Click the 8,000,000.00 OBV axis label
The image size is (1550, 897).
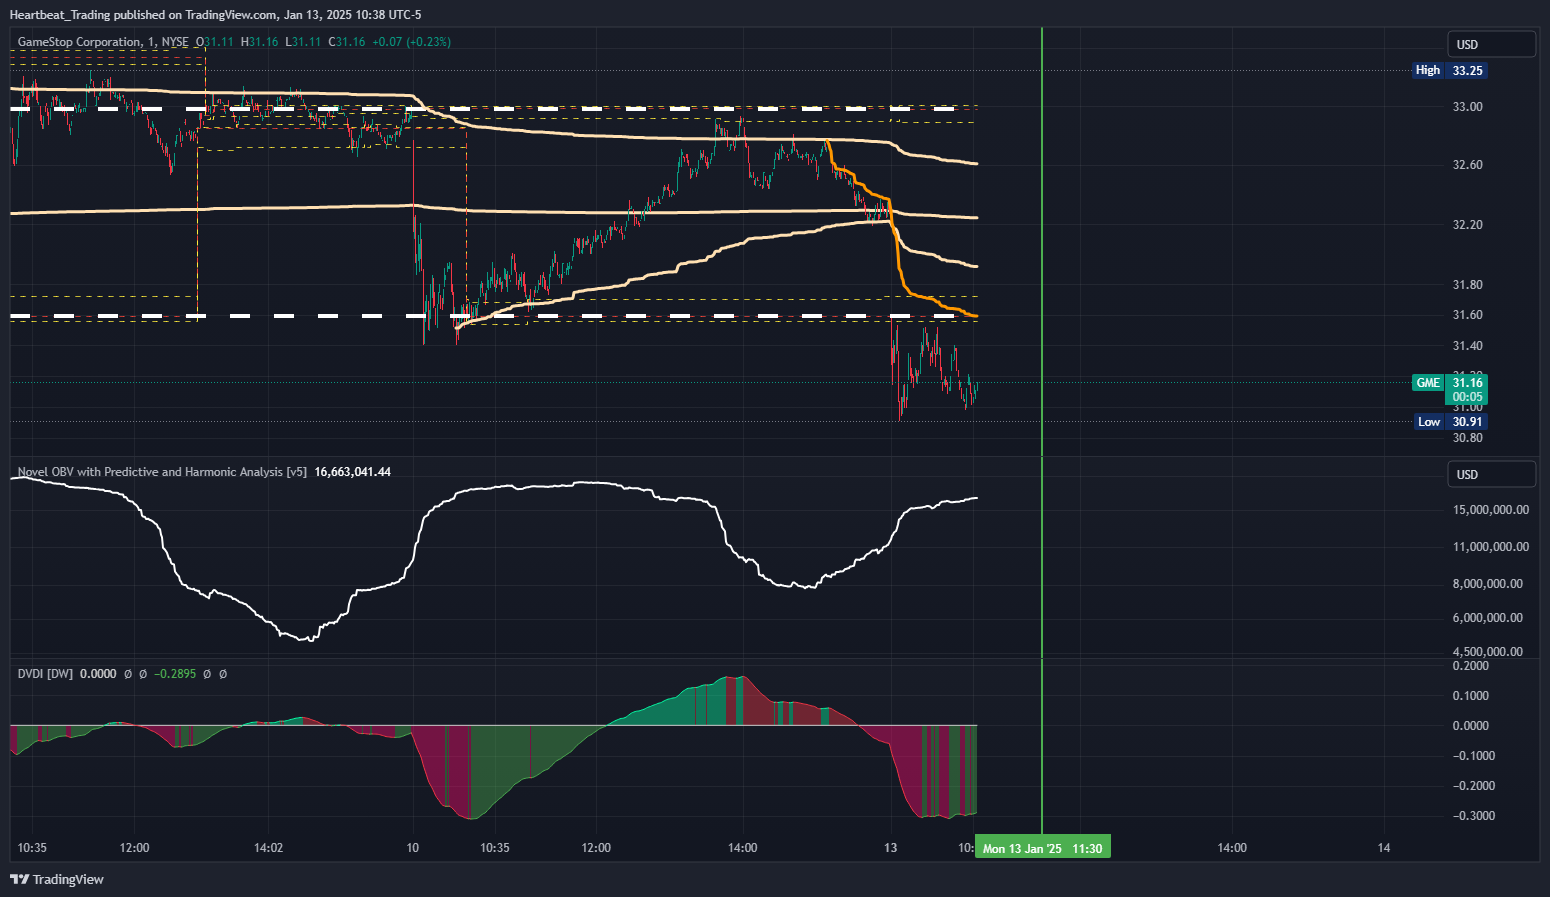pos(1488,584)
